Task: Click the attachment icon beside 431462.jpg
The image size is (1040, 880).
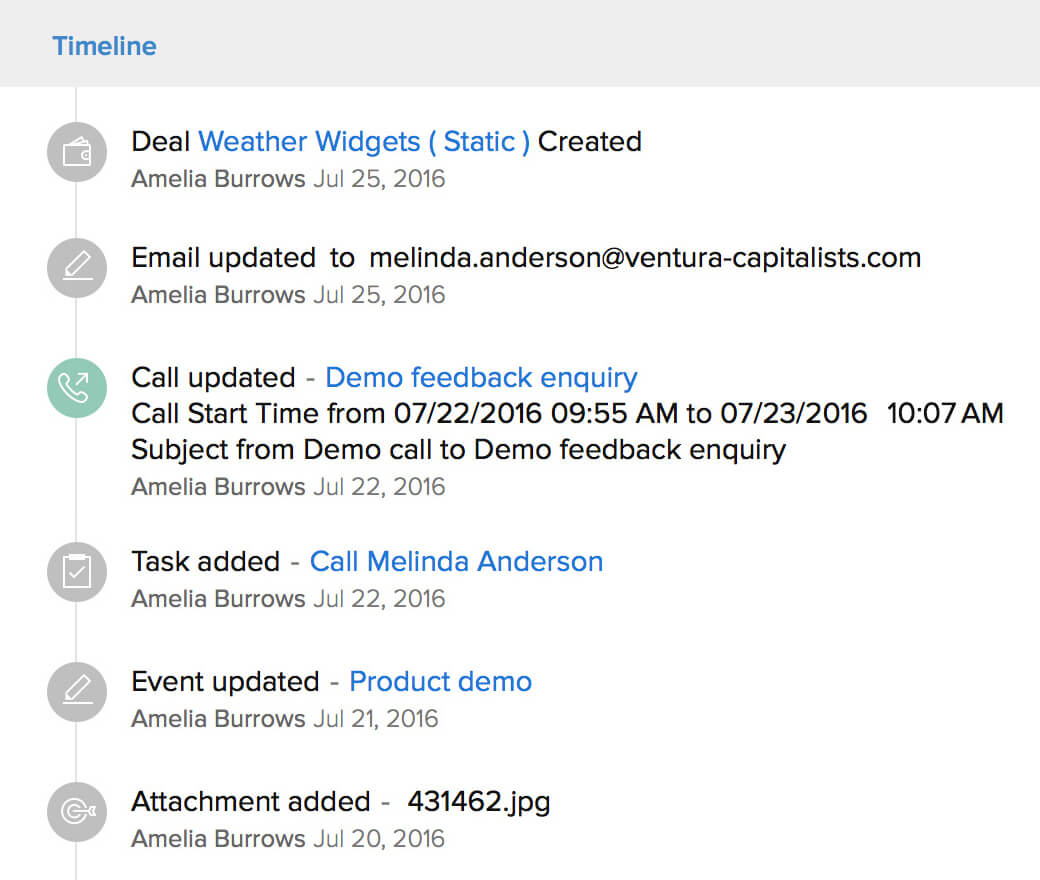Action: (x=77, y=812)
